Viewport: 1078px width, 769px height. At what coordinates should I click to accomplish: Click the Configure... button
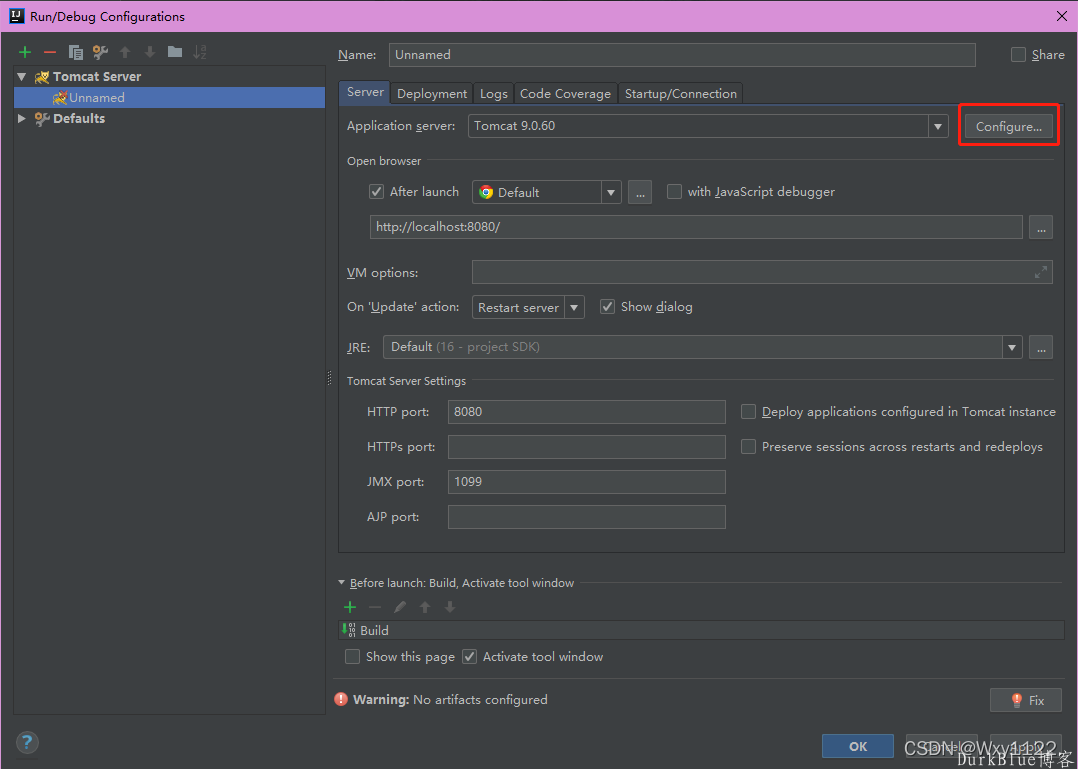[1009, 126]
